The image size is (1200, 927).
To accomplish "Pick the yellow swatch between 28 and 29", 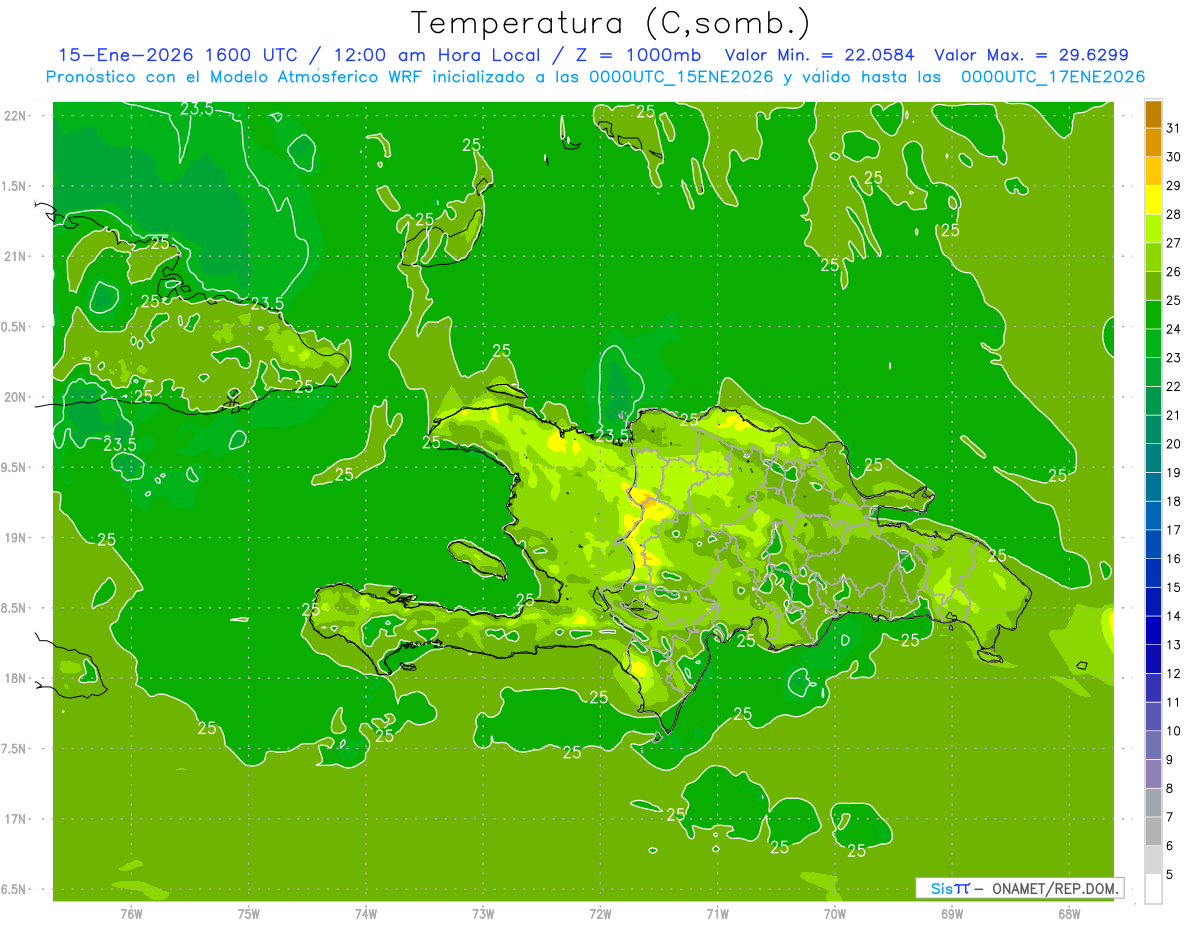I will (1153, 200).
